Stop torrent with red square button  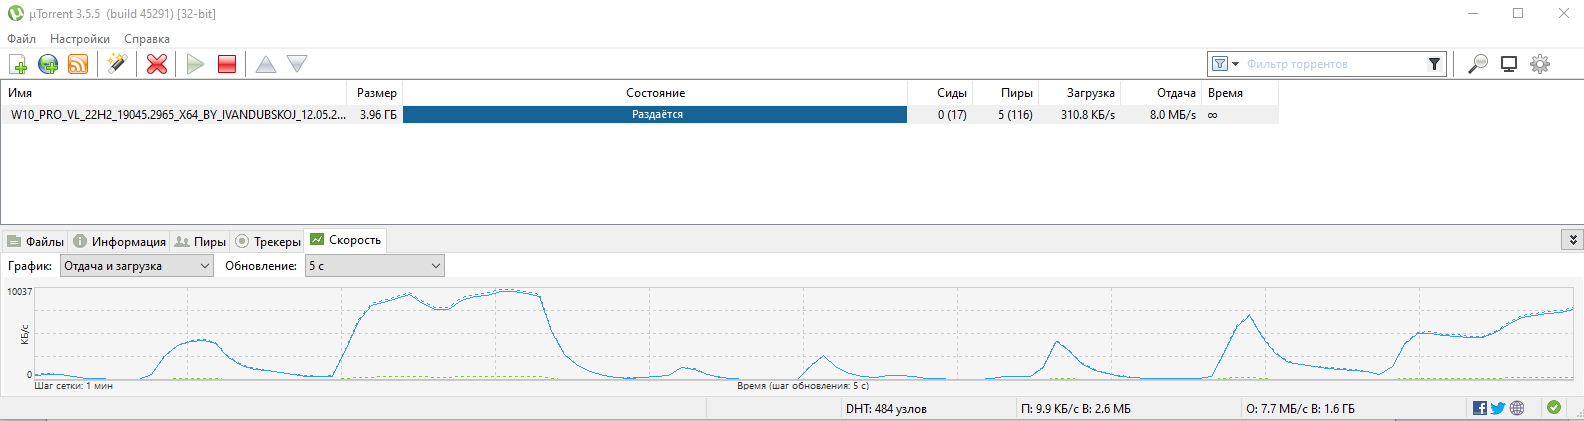point(227,64)
